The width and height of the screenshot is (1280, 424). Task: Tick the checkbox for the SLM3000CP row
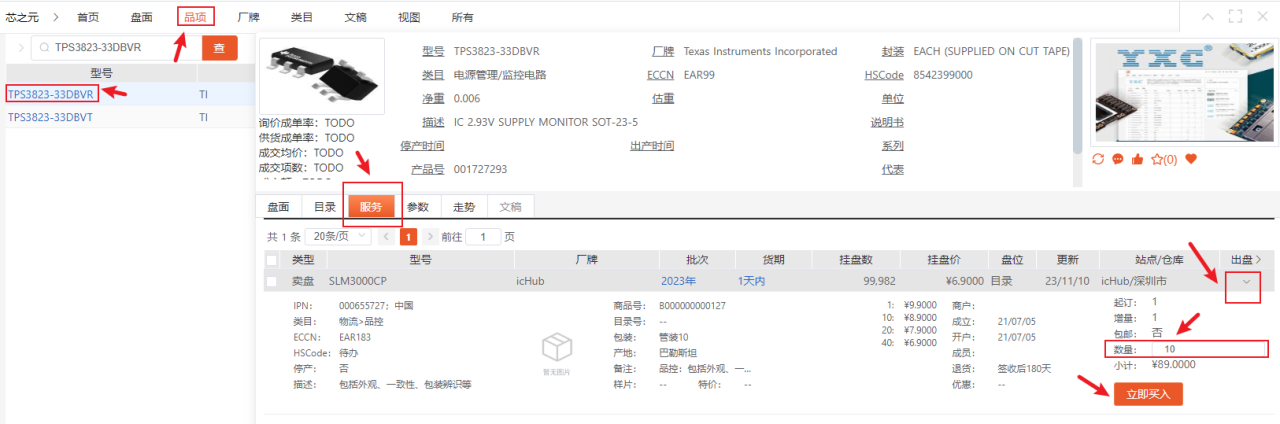tap(272, 281)
